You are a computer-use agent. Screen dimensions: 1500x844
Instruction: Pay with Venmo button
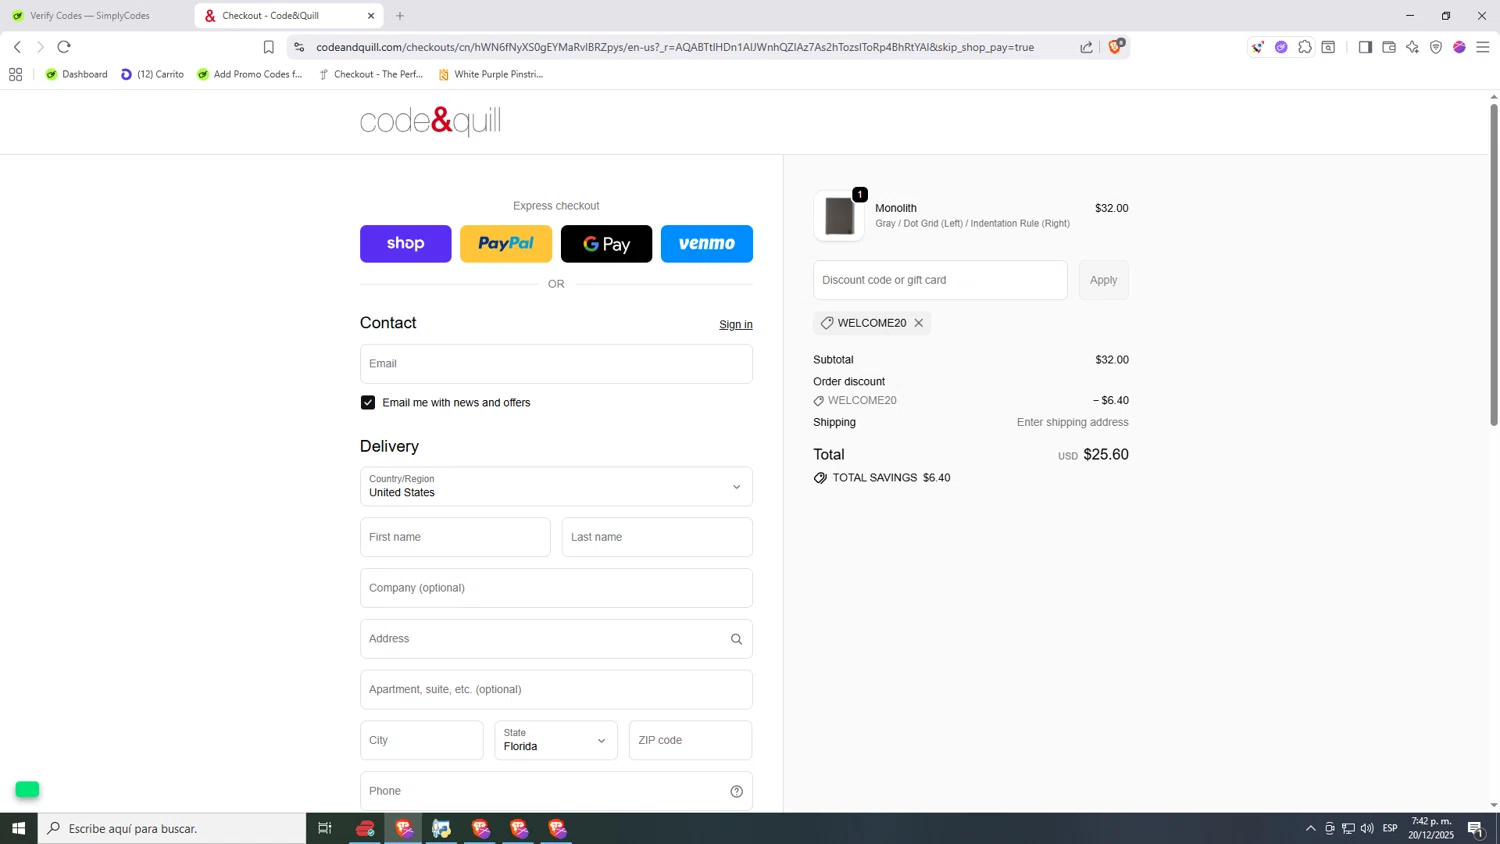[707, 244]
